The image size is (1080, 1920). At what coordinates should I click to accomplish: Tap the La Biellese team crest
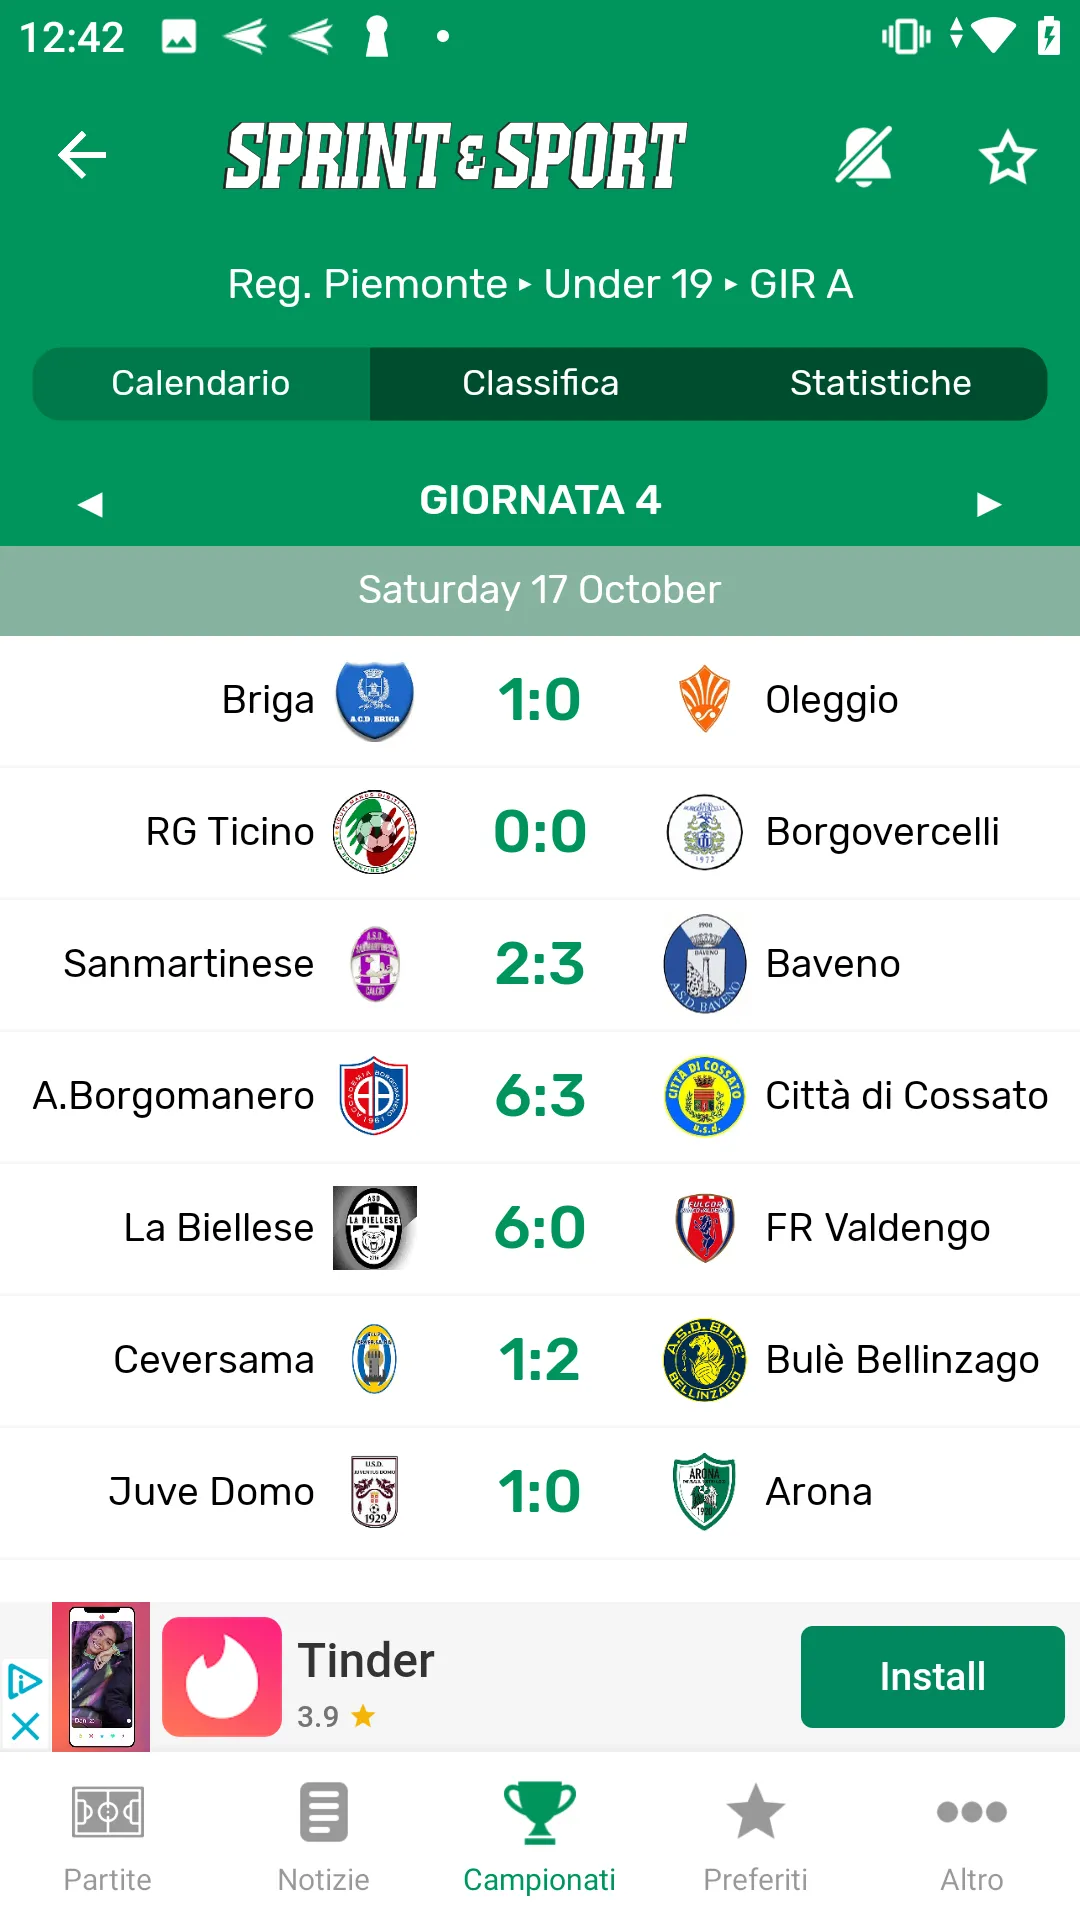coord(375,1228)
